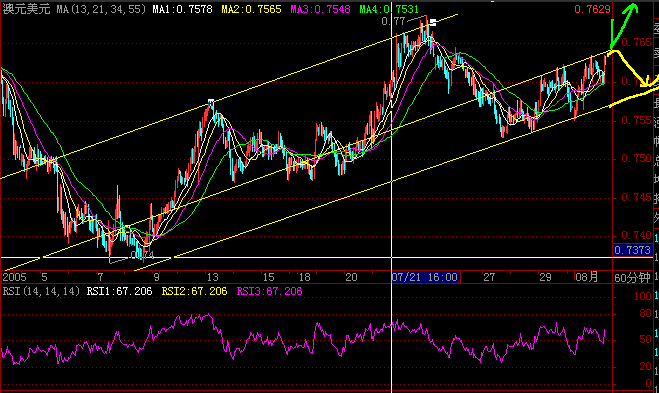Select the MA3:0.7548 magenta value
Viewport: 659px width, 393px height.
[x=320, y=9]
